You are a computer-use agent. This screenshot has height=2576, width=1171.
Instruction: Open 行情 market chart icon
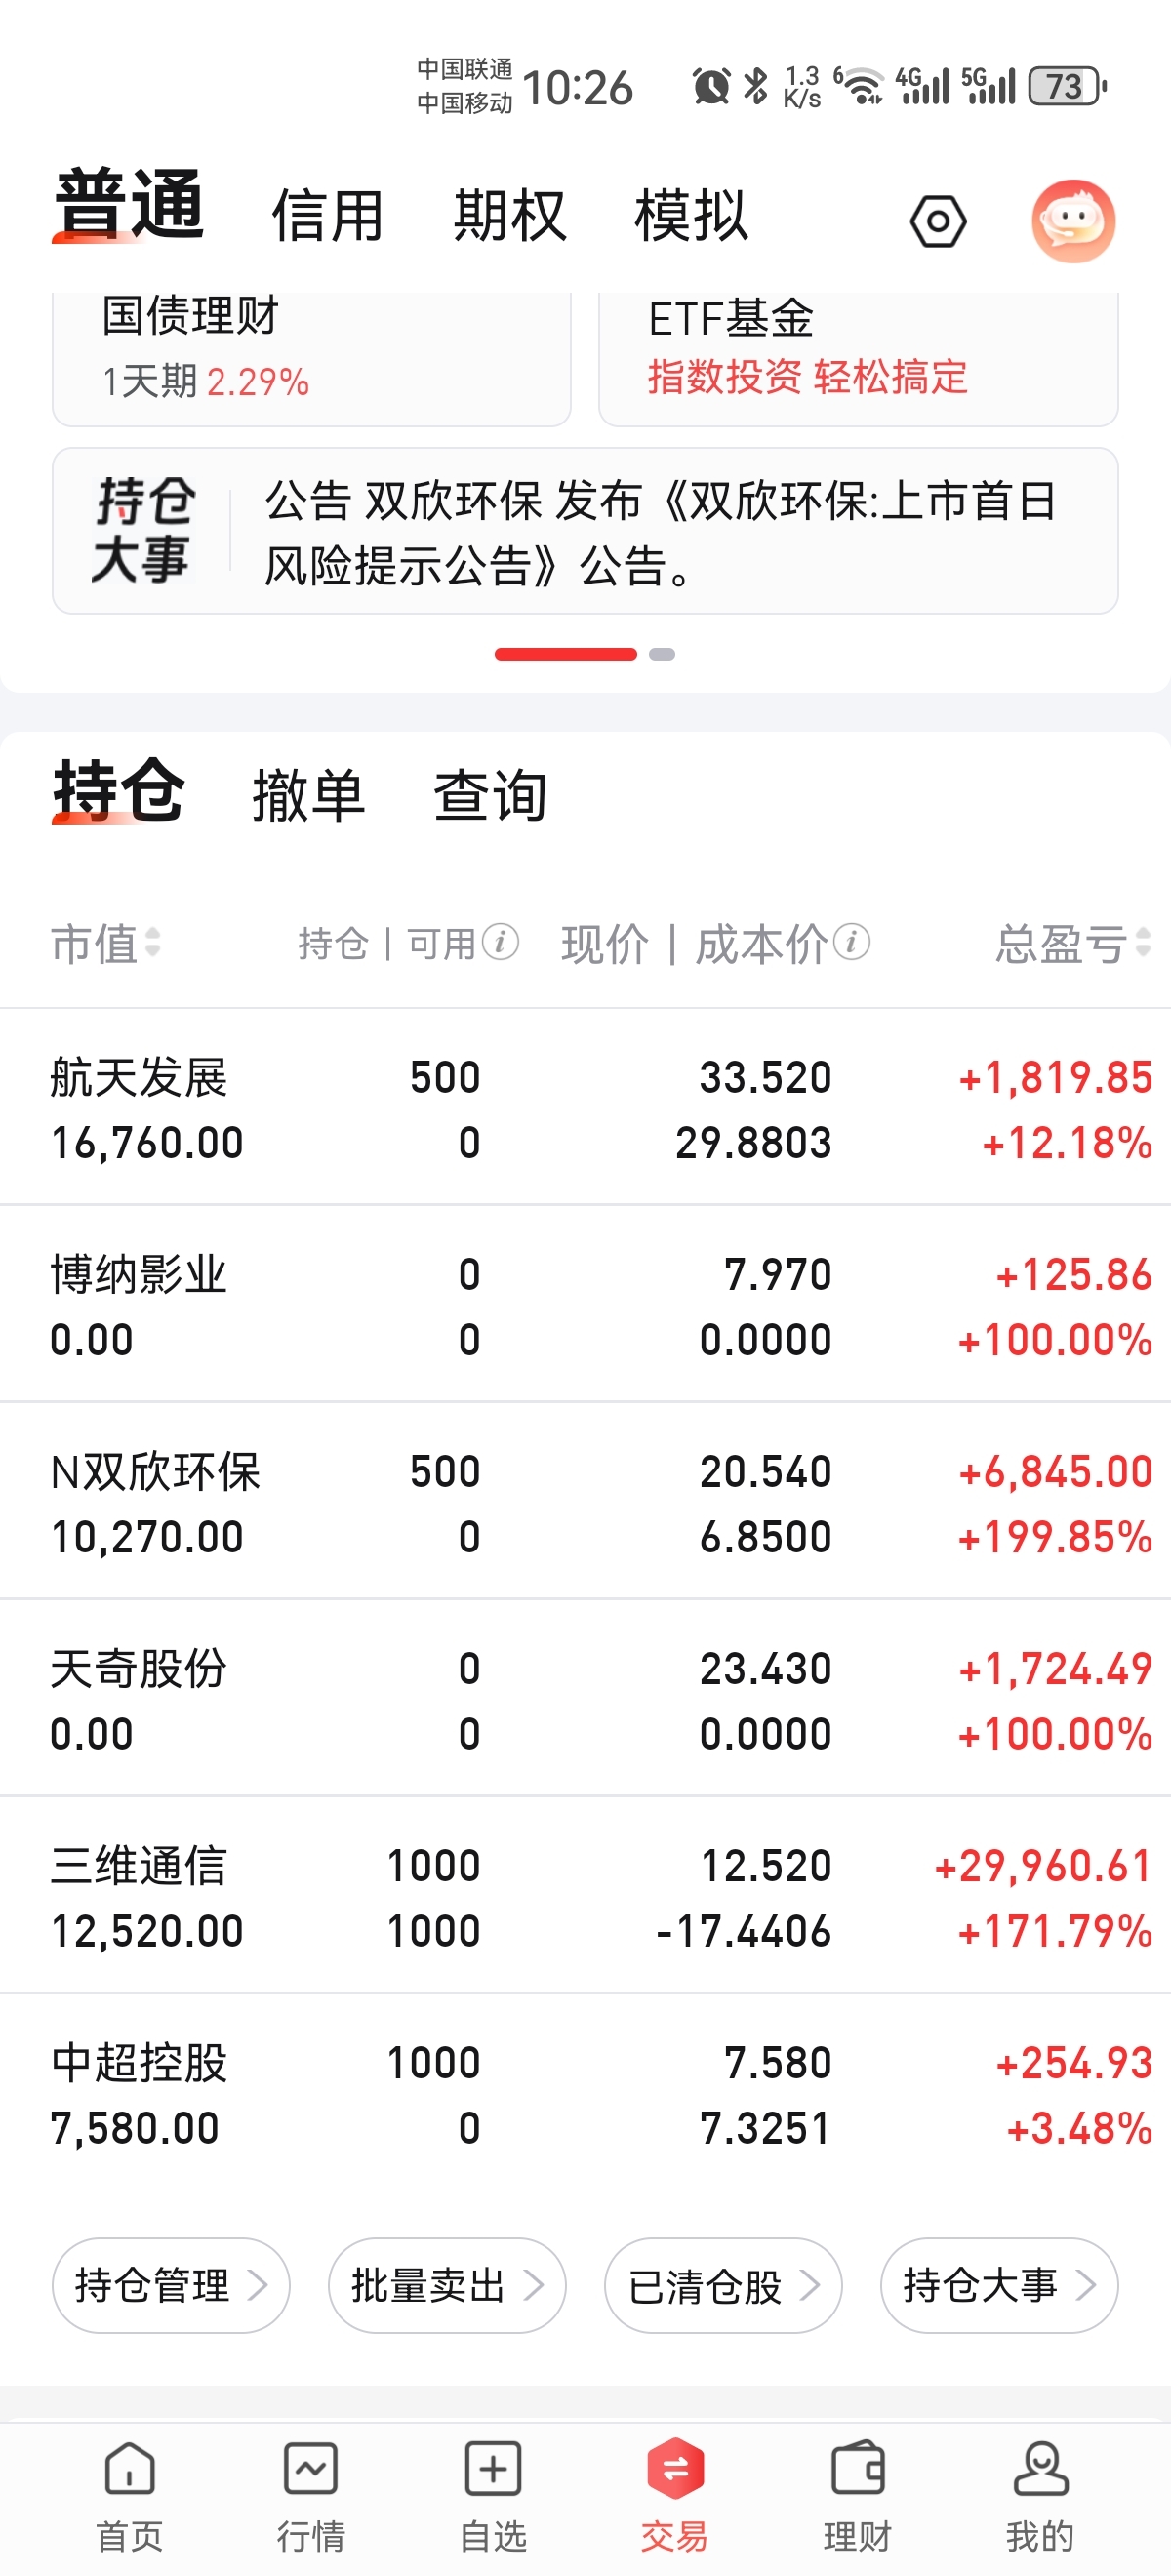point(311,2491)
